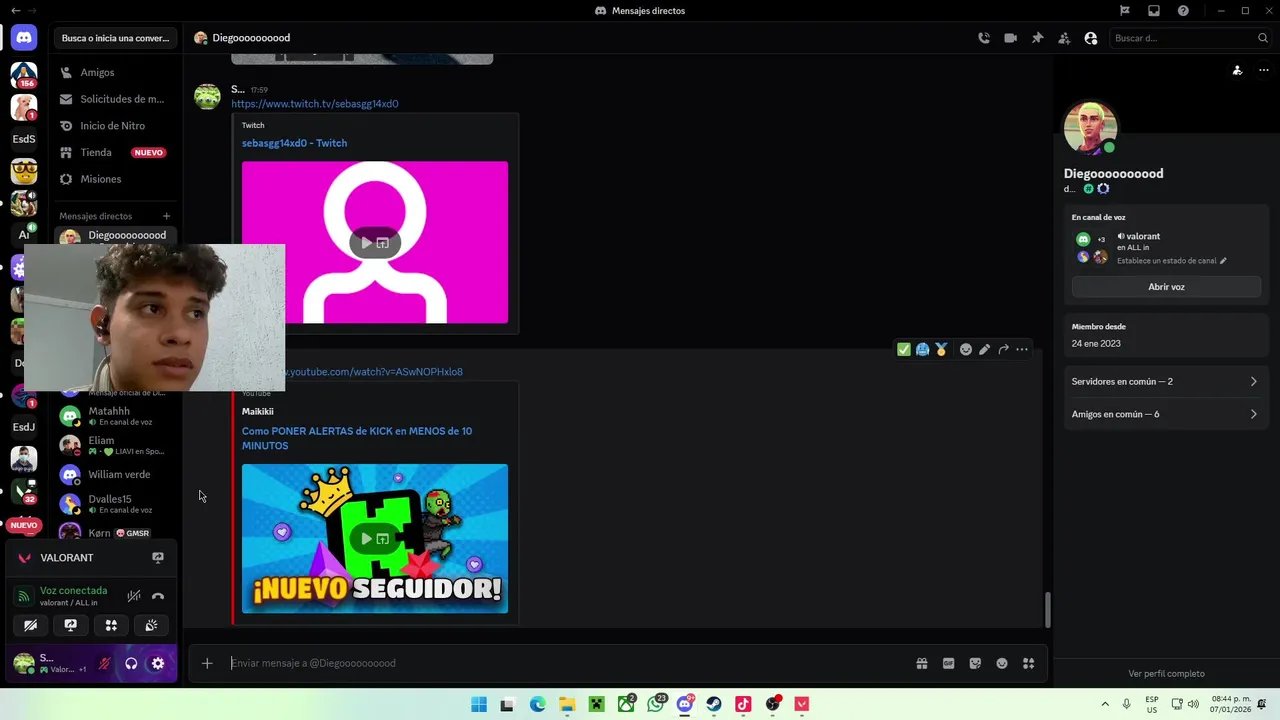The height and width of the screenshot is (720, 1280).
Task: Start an activity from the voice panel
Action: pos(111,625)
